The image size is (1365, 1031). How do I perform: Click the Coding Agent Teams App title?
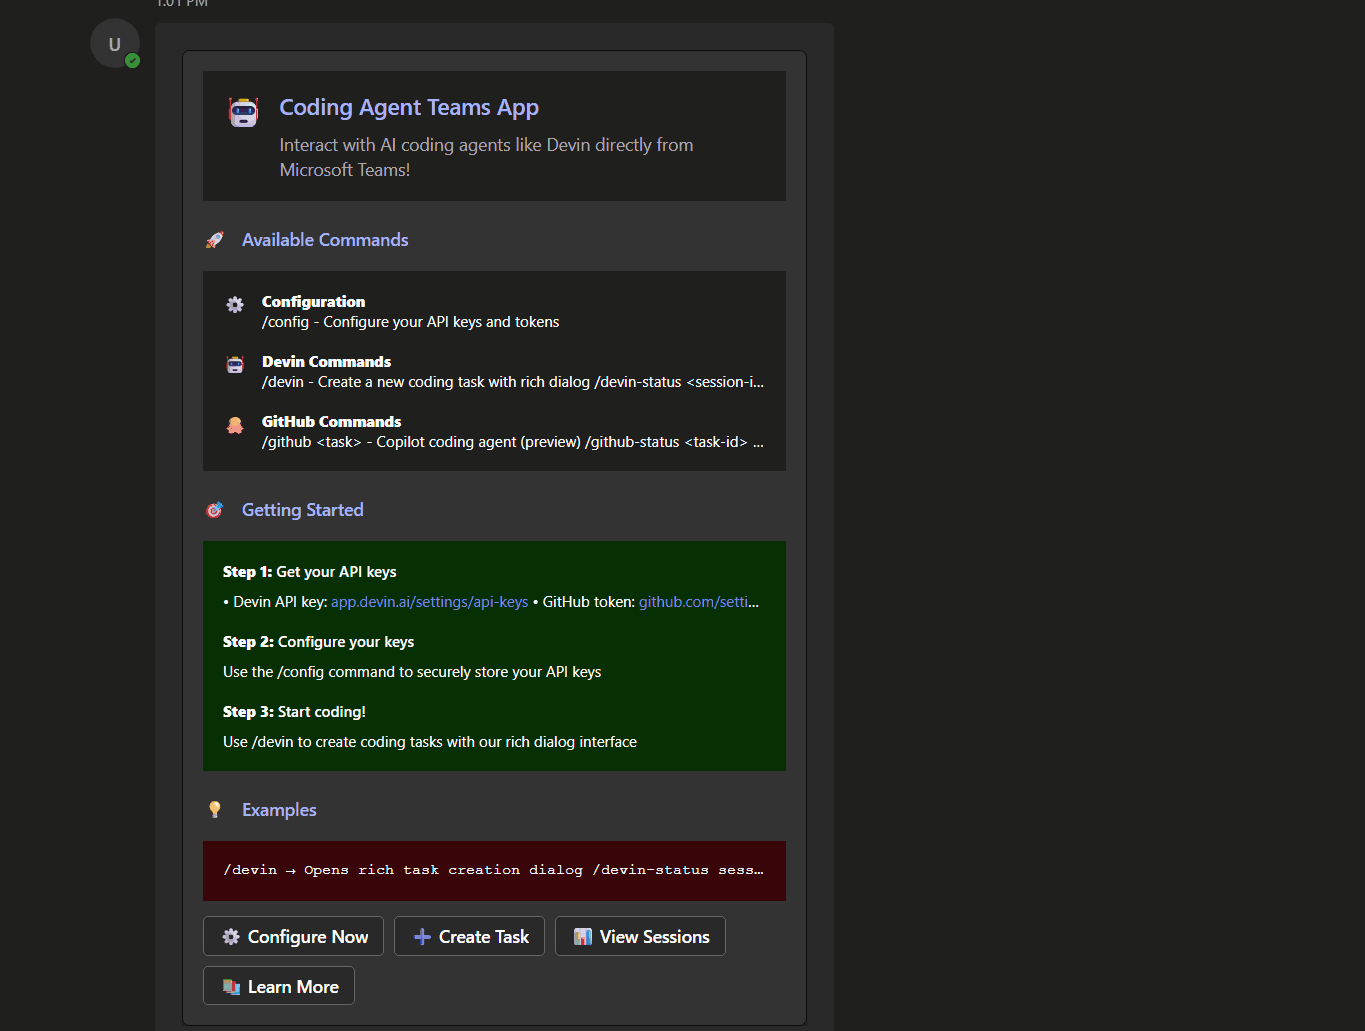[408, 108]
